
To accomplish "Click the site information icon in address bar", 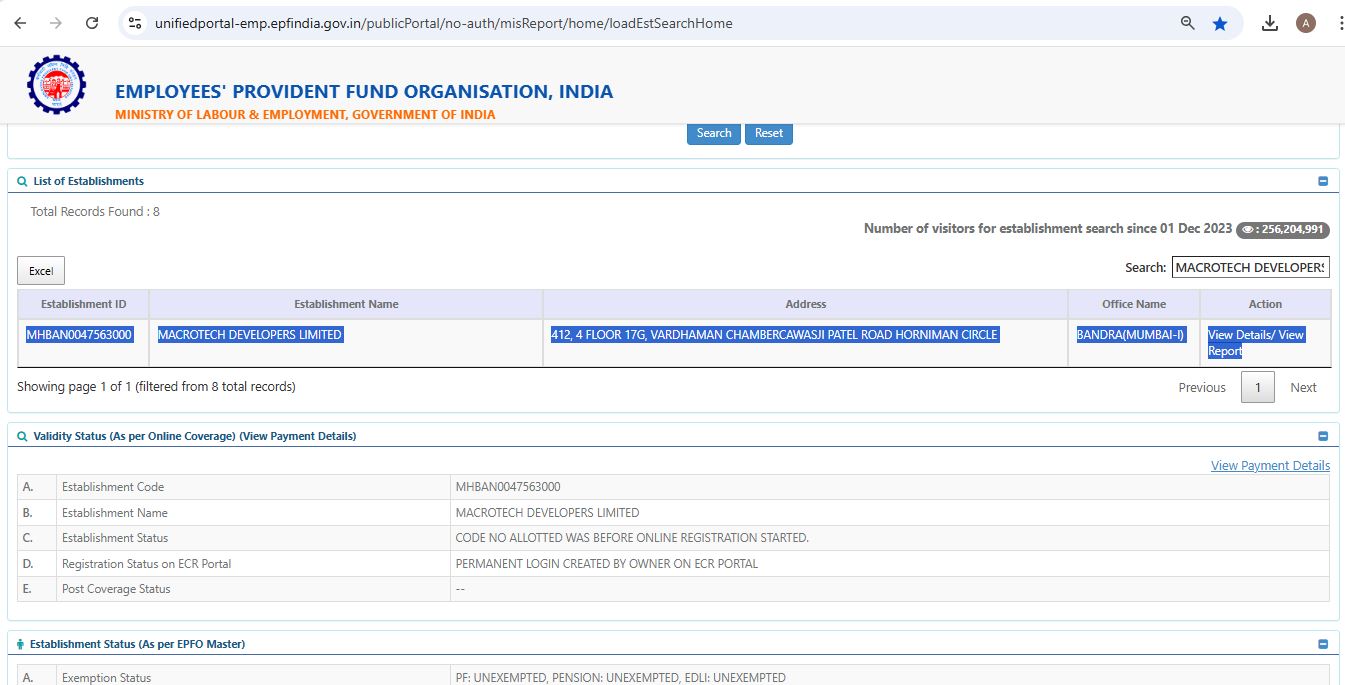I will click(x=136, y=23).
